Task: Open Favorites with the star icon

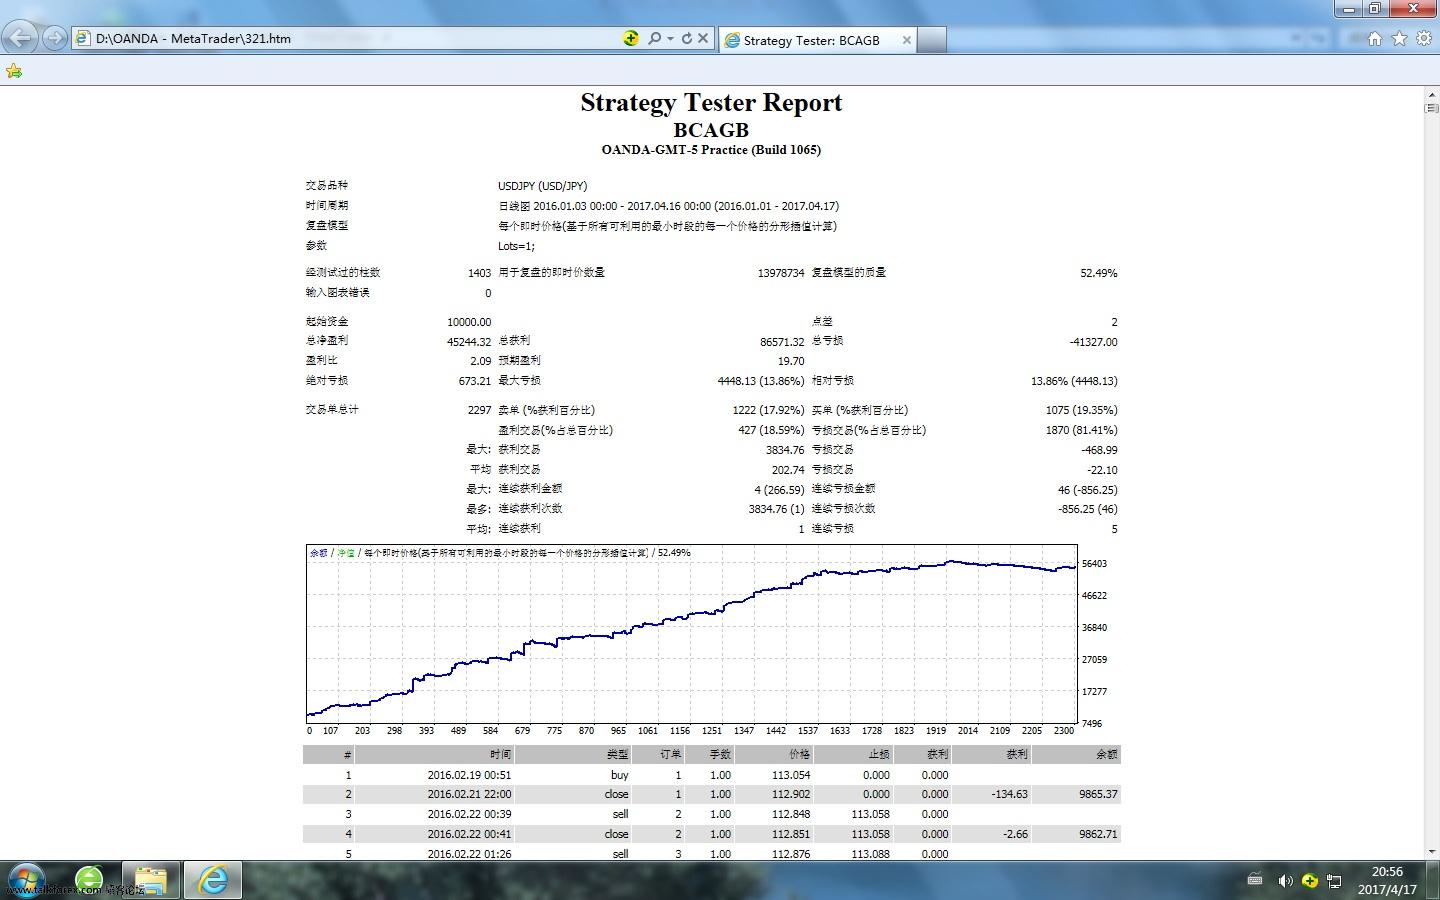Action: 1399,38
